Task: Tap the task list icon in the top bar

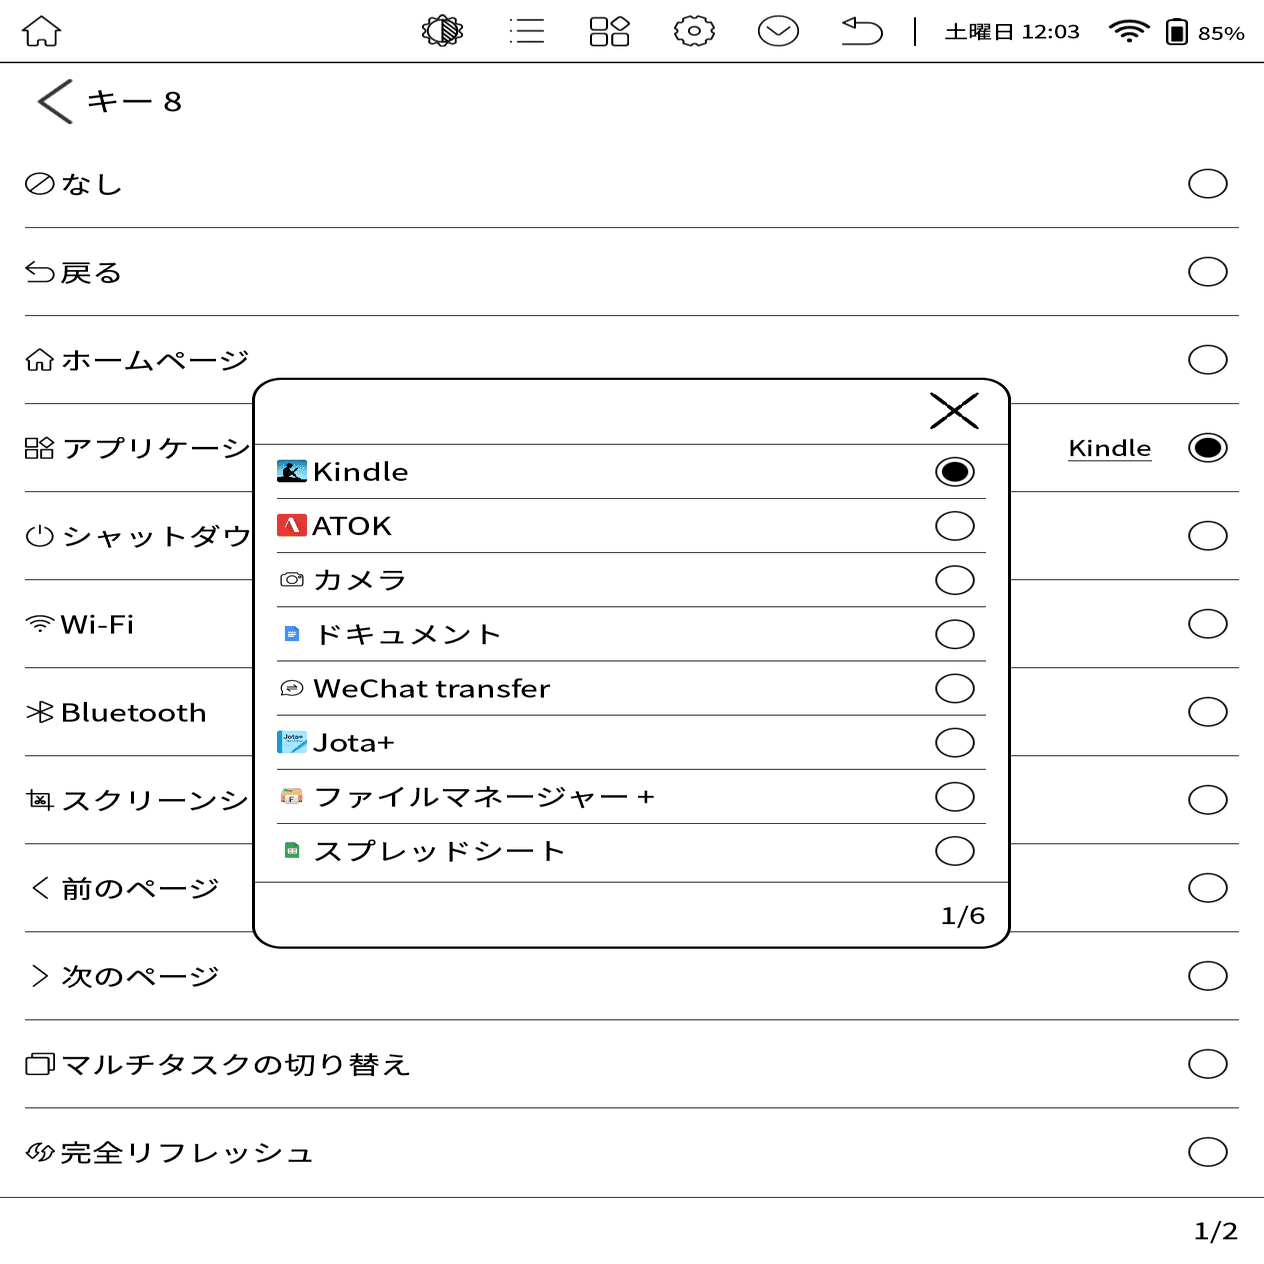Action: (x=527, y=31)
